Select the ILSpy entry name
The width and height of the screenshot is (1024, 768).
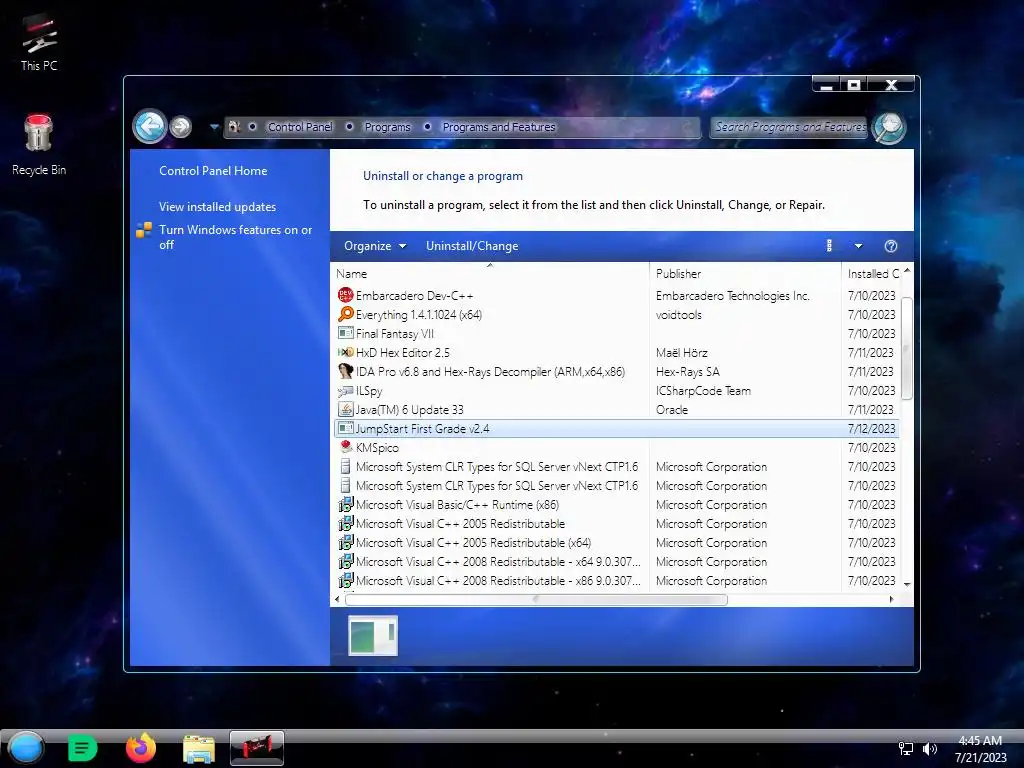(x=369, y=391)
